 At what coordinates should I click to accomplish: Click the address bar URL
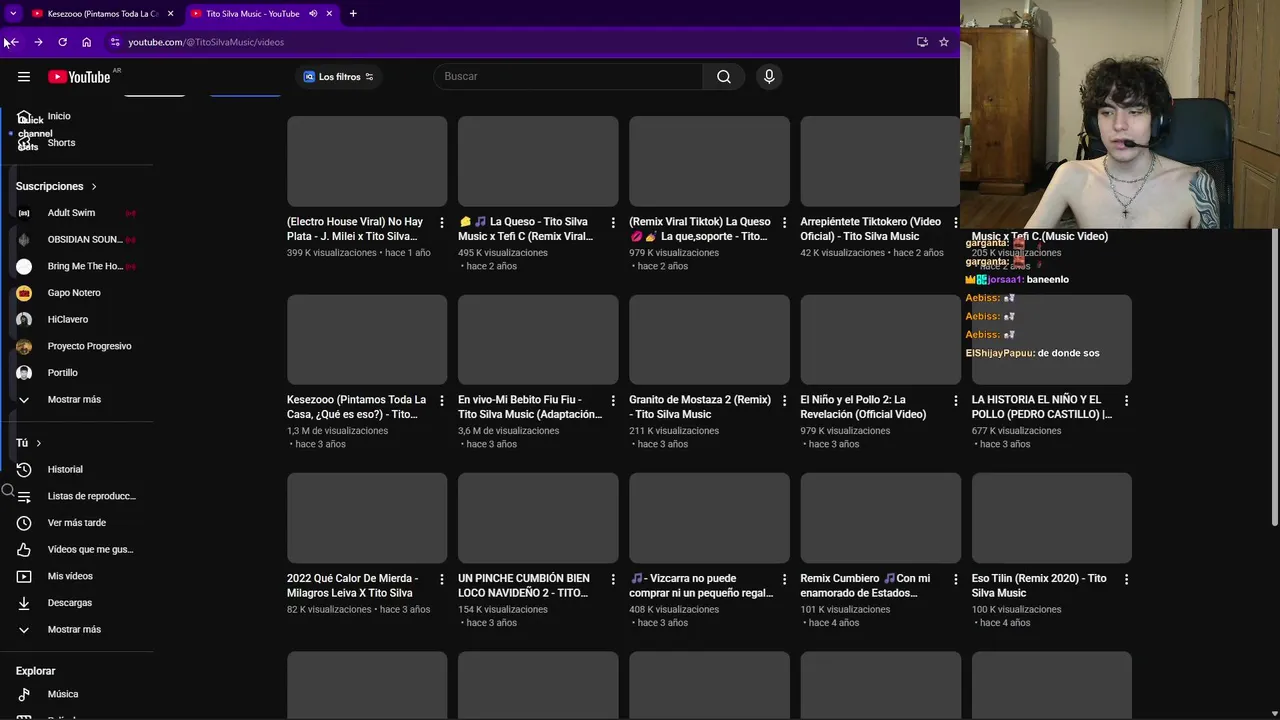click(206, 42)
